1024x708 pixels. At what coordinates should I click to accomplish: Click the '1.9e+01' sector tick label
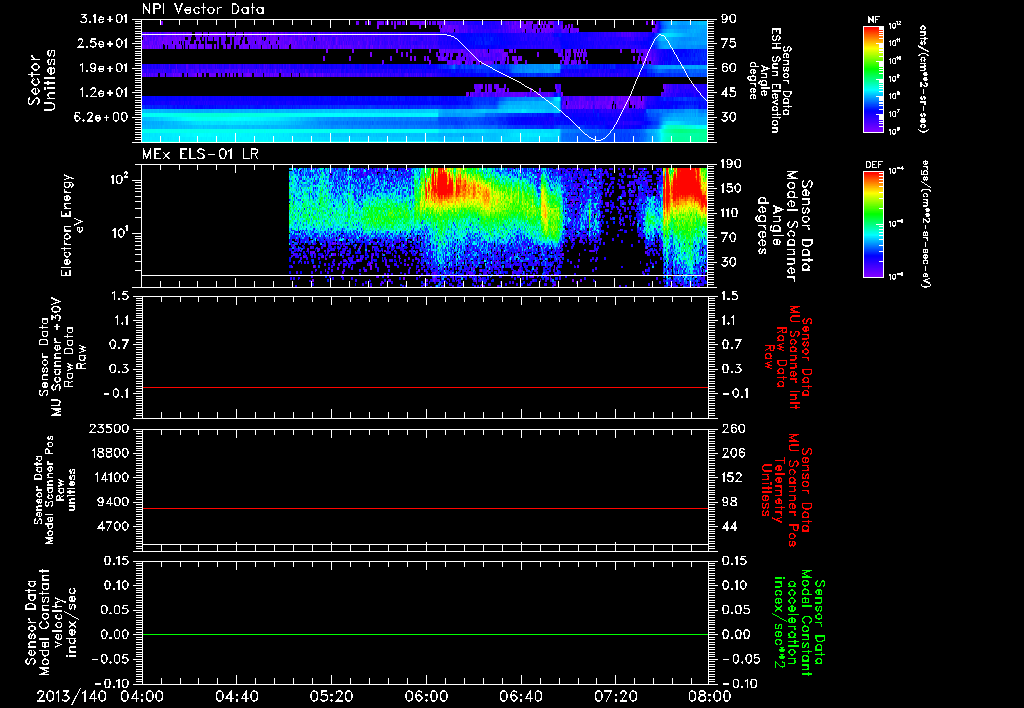coord(106,68)
